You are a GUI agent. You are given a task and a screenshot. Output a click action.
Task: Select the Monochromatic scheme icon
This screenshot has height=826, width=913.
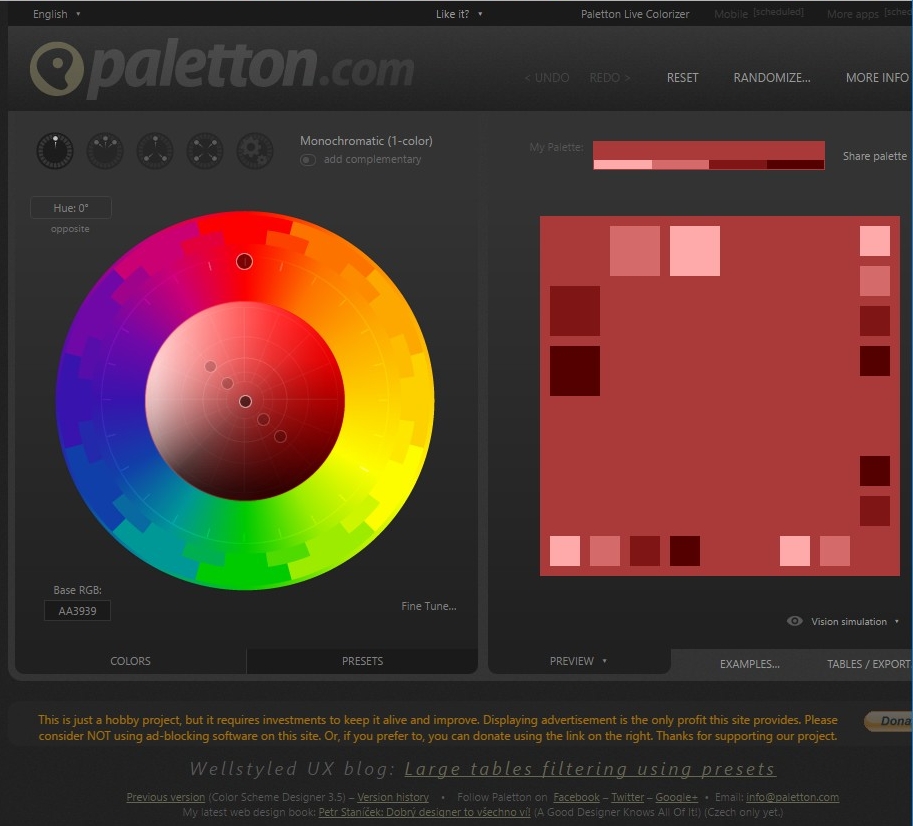(54, 150)
